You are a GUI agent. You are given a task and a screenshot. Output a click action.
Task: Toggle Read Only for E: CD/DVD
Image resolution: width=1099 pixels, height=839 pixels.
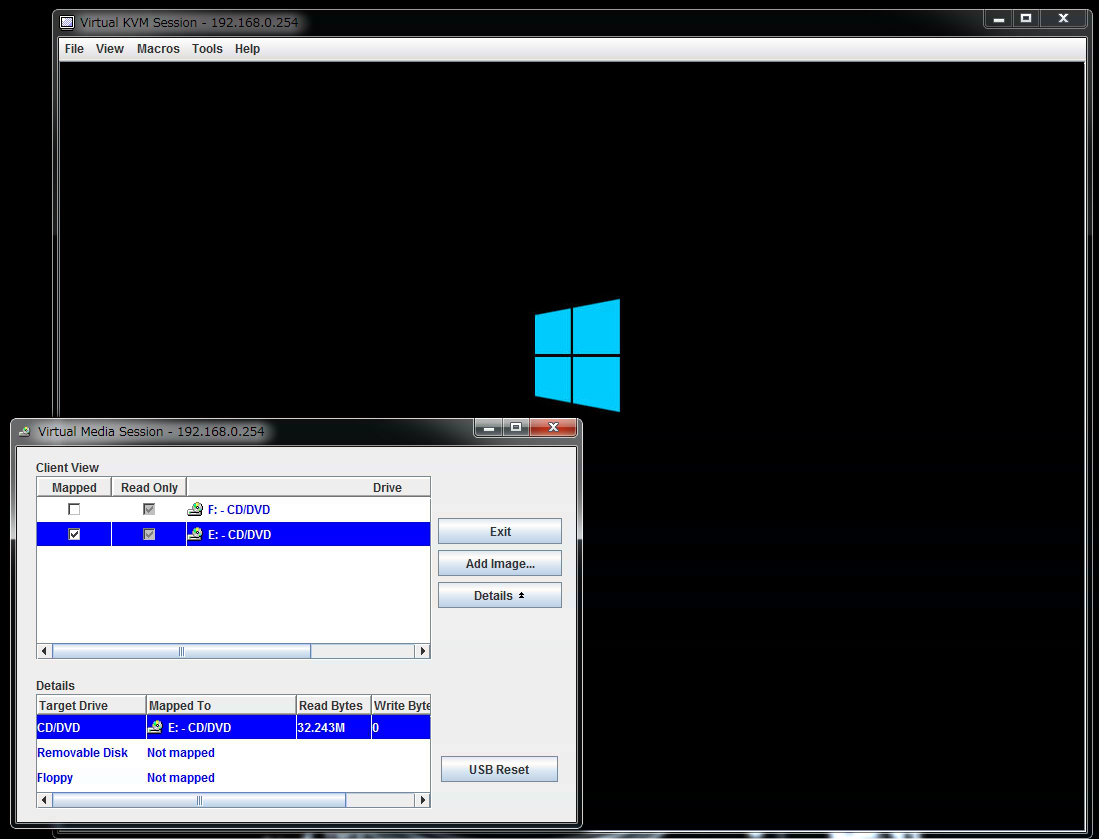point(149,534)
